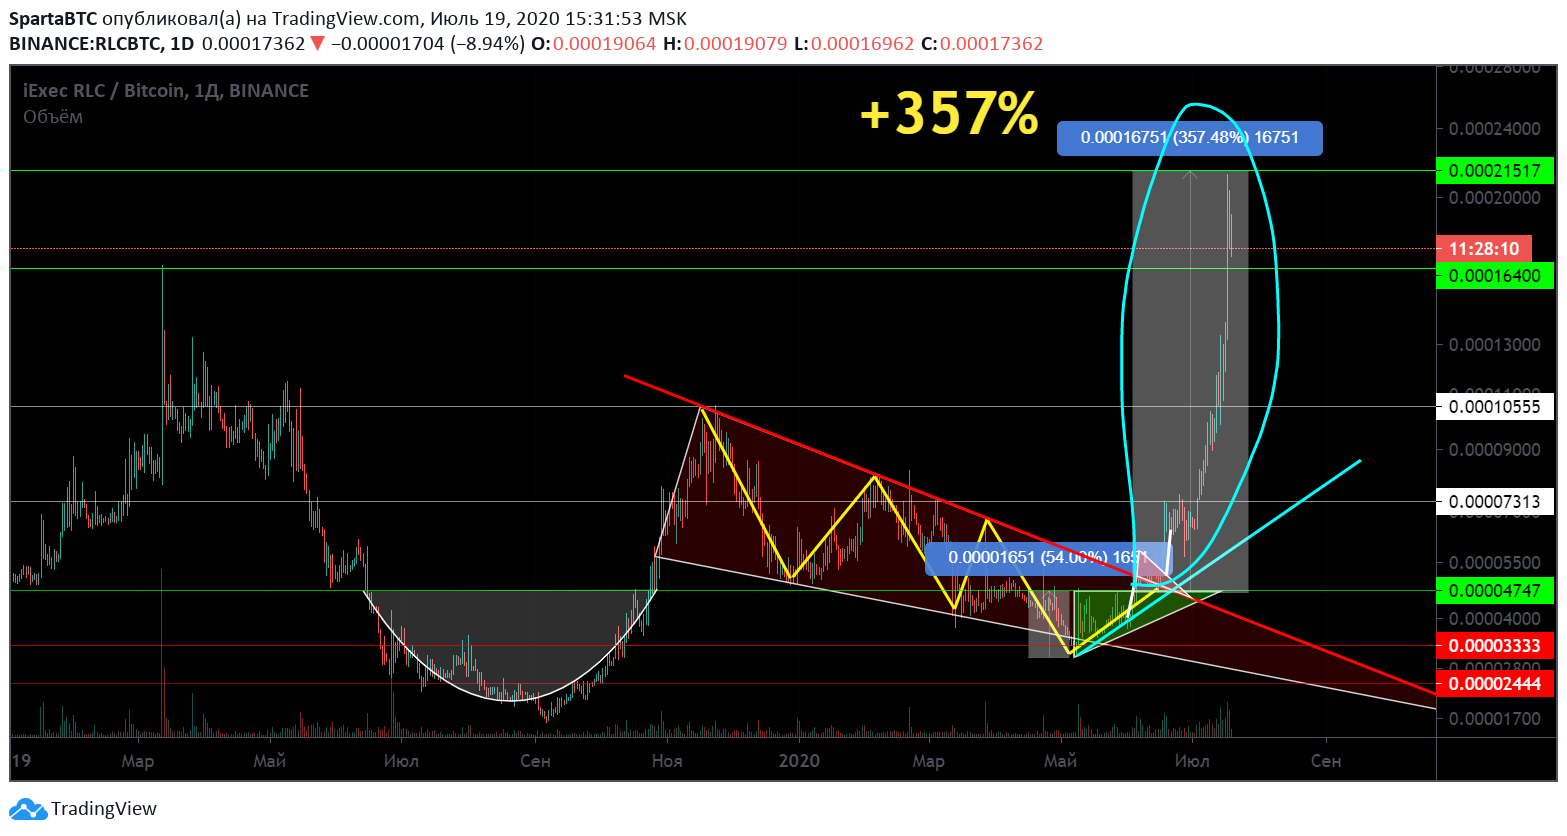Click the Сен label before Ноя
This screenshot has height=836, width=1567.
tap(535, 761)
